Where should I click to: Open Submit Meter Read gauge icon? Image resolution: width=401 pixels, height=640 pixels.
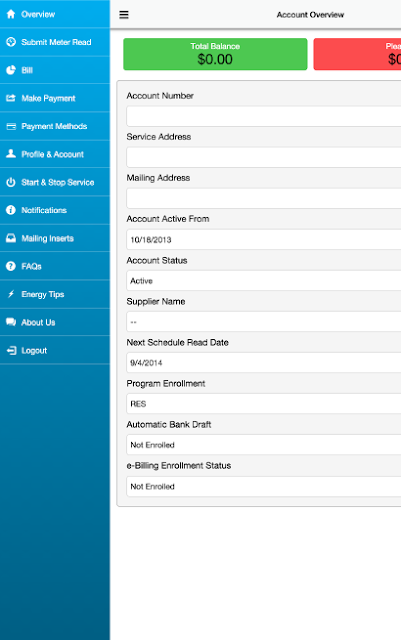pos(11,42)
